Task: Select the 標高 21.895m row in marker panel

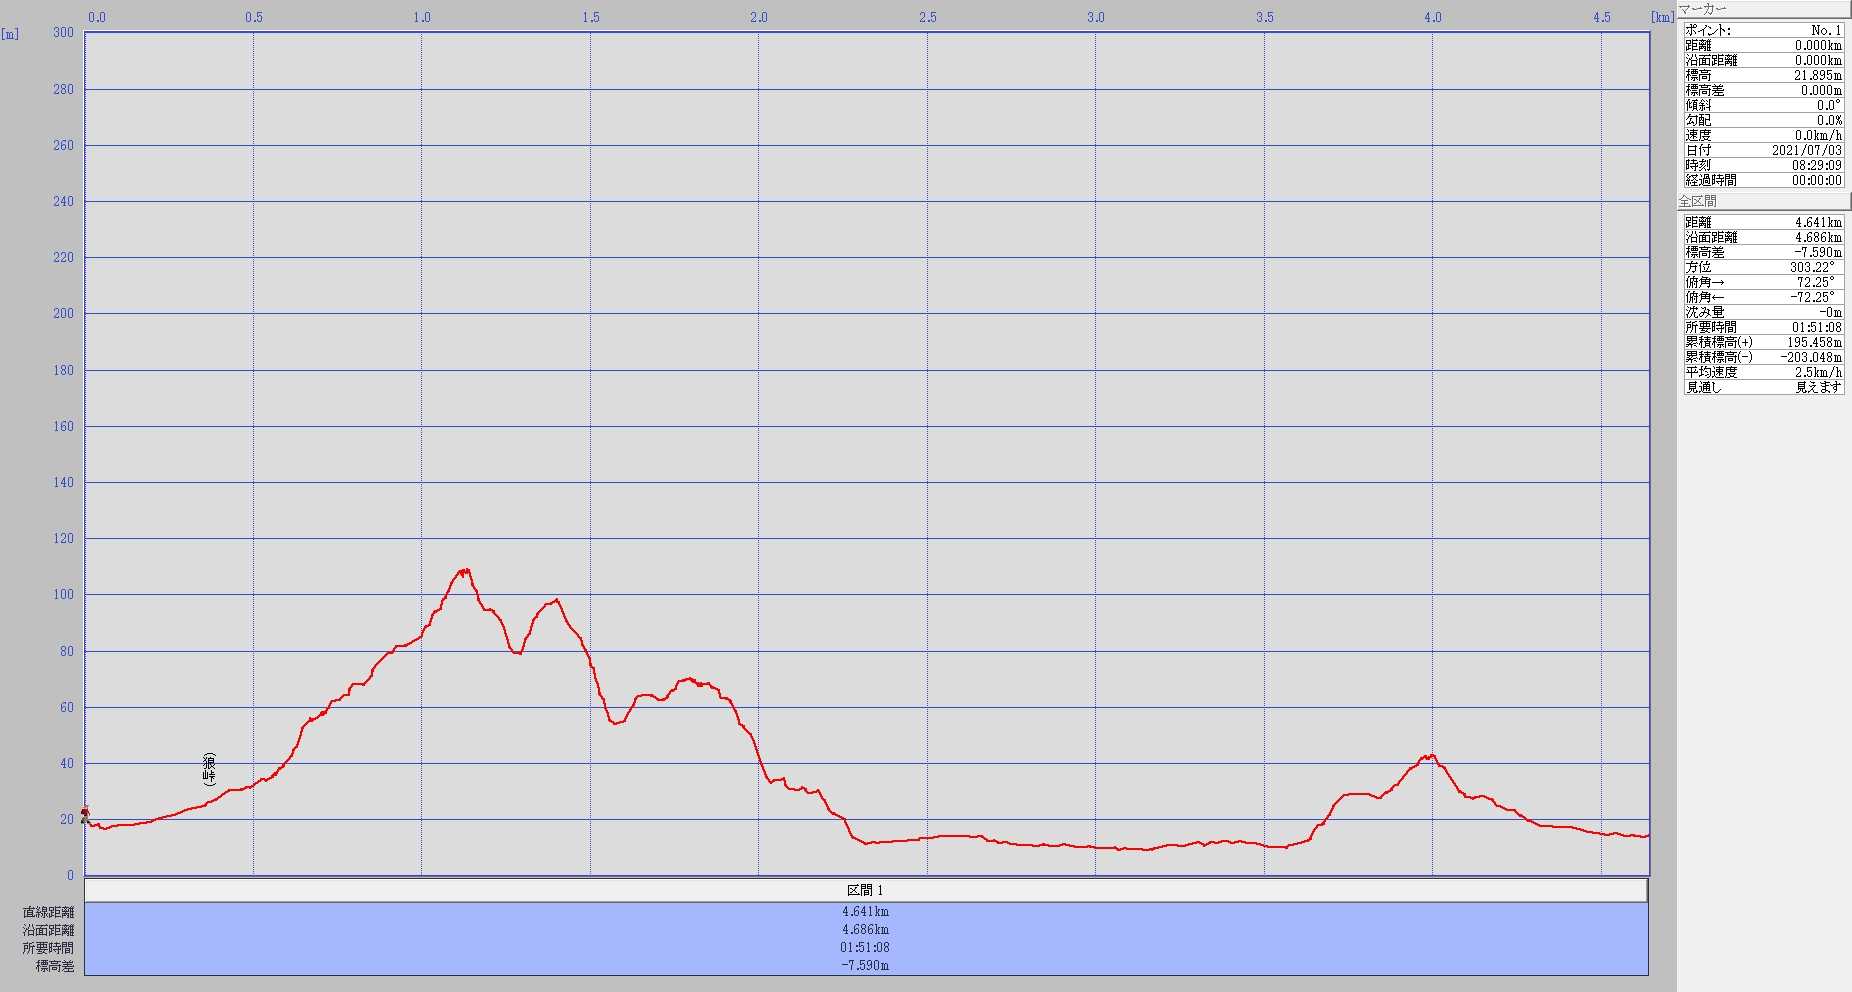Action: (x=1762, y=75)
